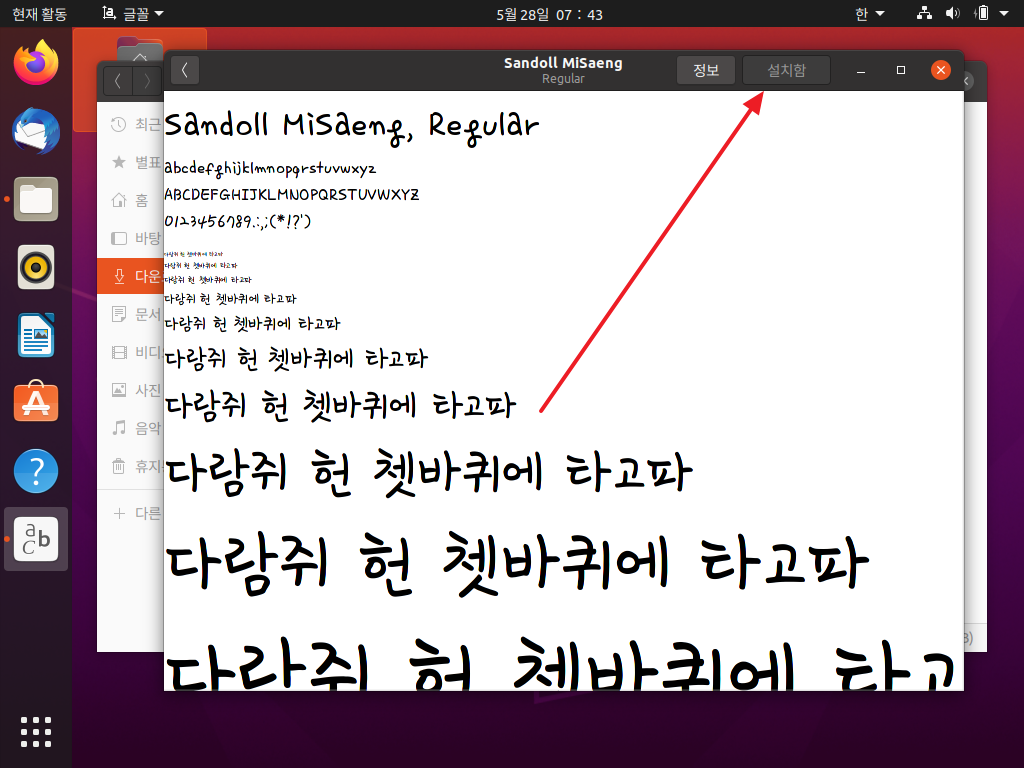
Task: Select Desktop (바탕) in the Files sidebar
Action: pos(130,238)
